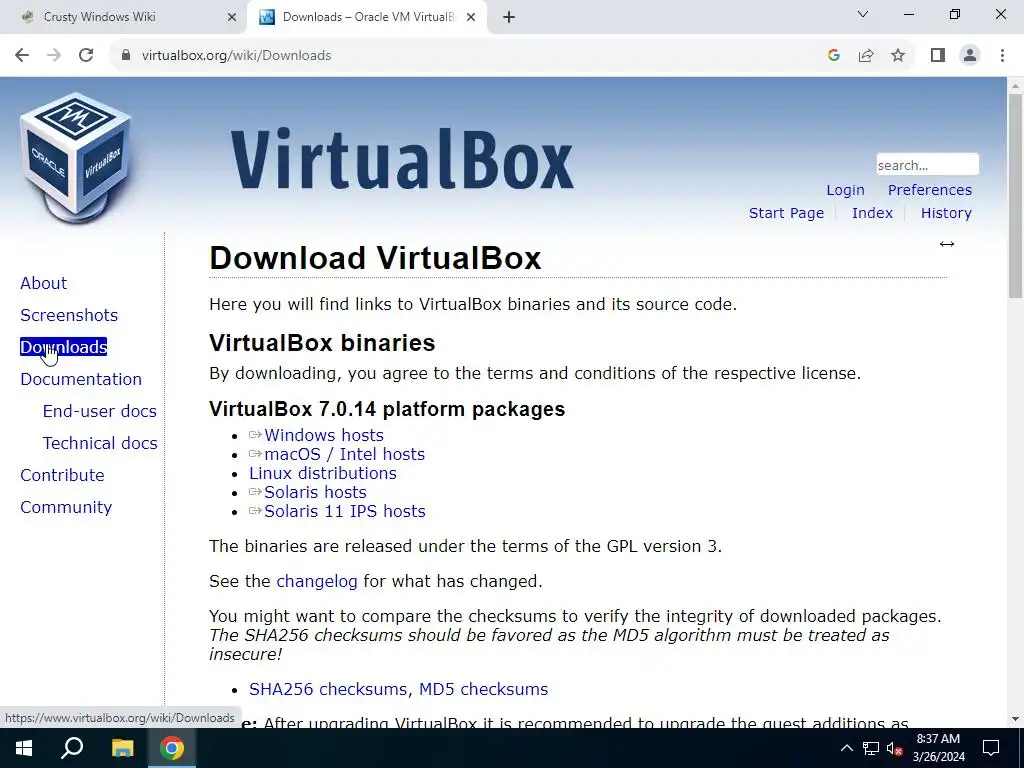Click the page vertical scrollbar thumb
Viewport: 1024px width, 768px height.
(1015, 196)
